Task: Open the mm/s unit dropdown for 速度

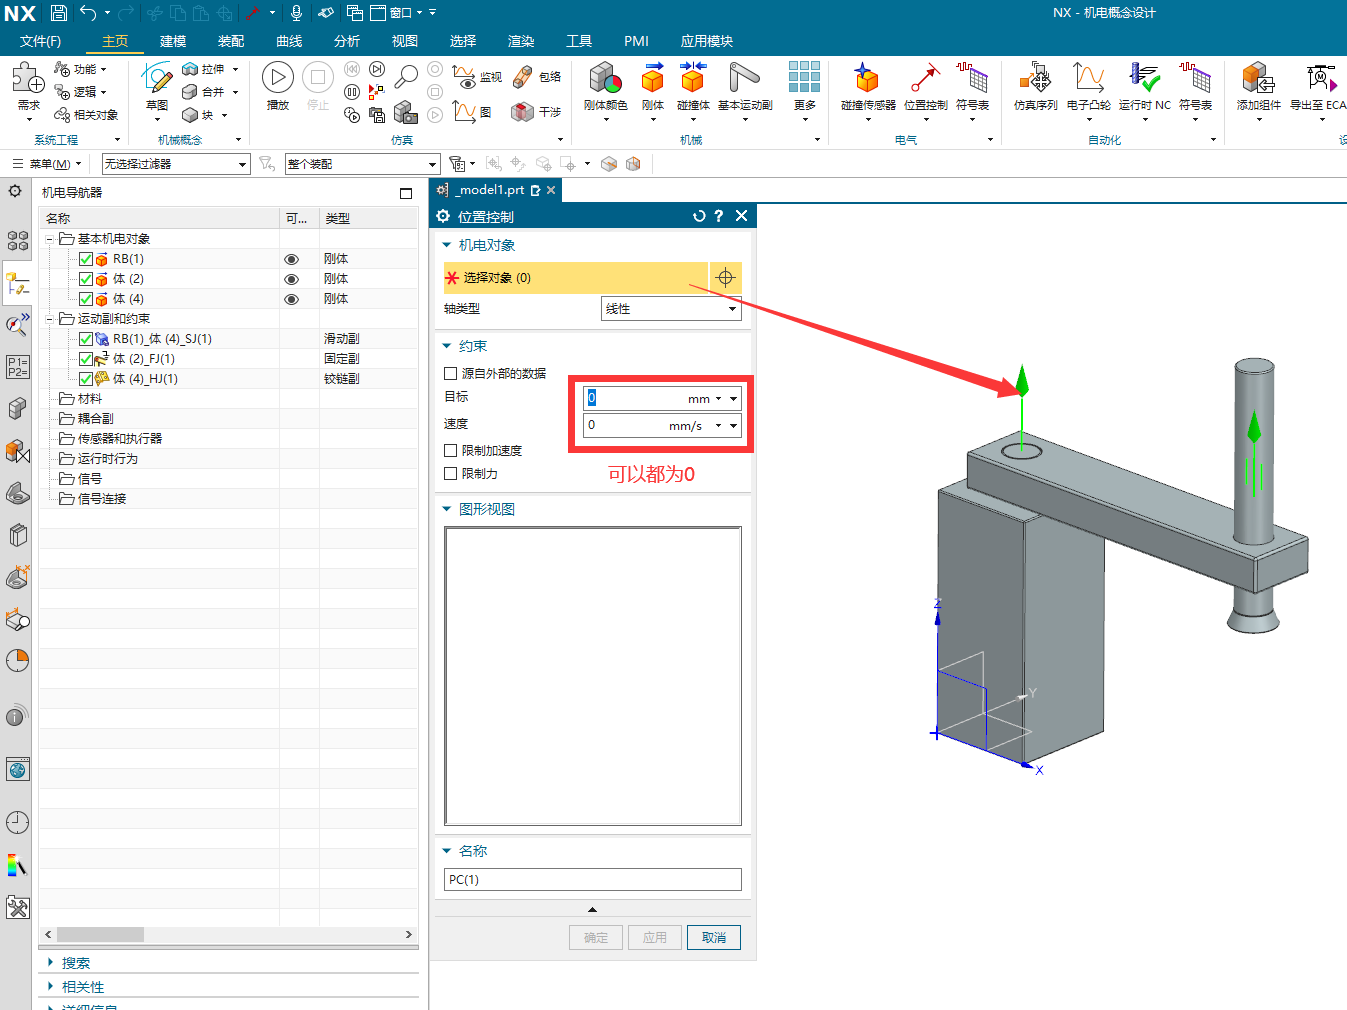Action: pos(718,426)
